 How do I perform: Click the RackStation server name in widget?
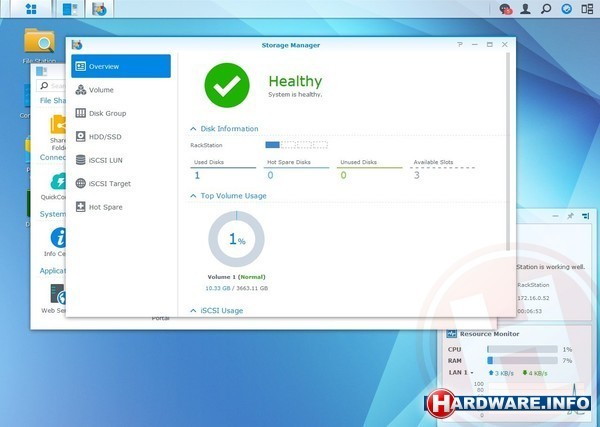pos(533,285)
